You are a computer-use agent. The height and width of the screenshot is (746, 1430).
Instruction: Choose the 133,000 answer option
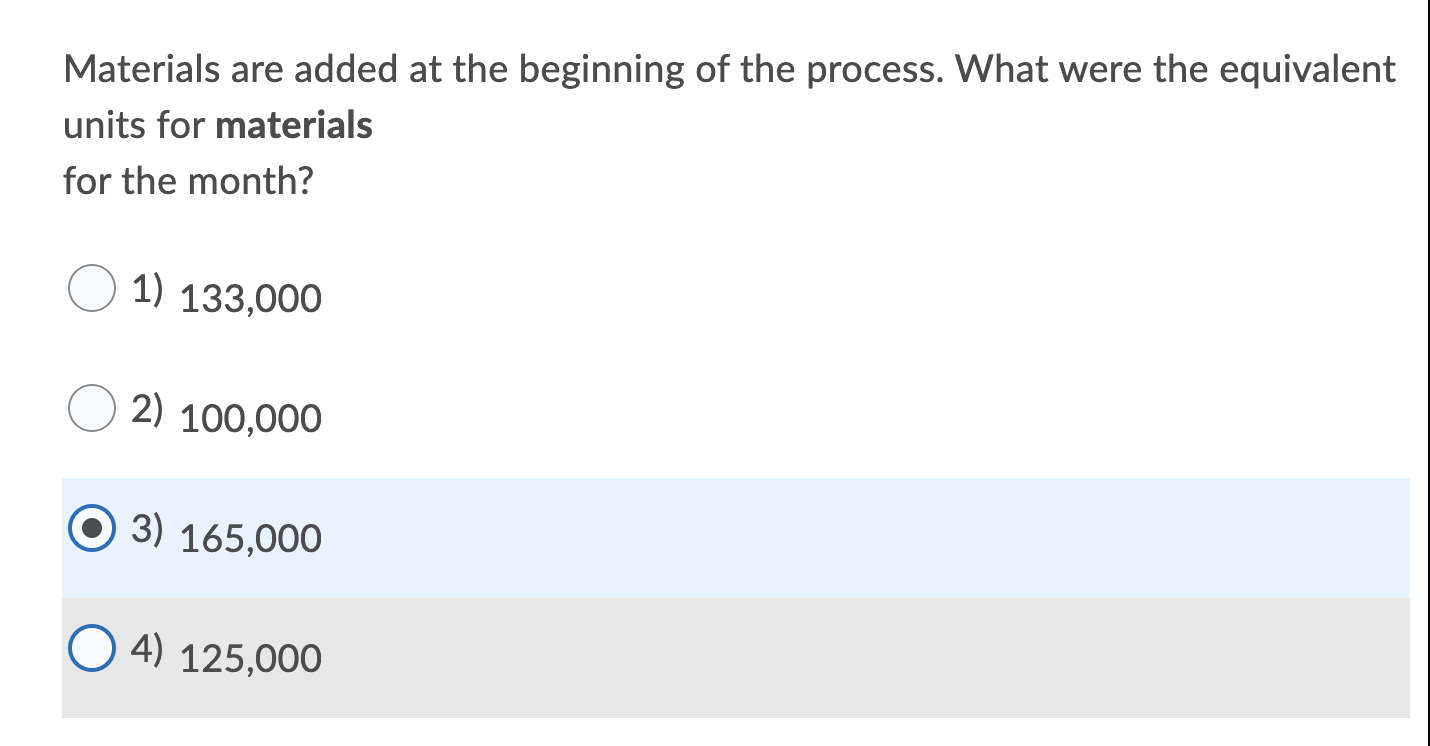coord(91,288)
